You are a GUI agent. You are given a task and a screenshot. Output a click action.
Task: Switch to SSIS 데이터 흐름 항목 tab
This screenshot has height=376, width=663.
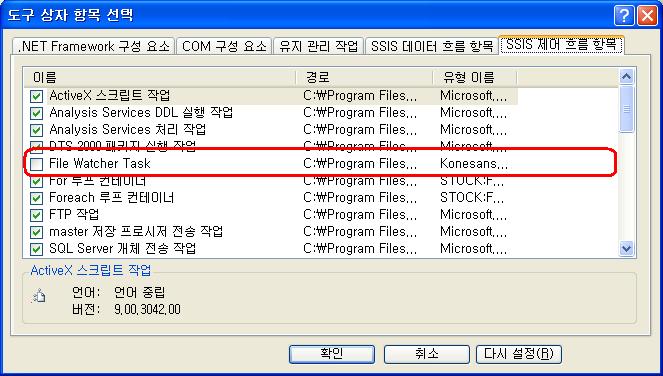click(x=432, y=46)
